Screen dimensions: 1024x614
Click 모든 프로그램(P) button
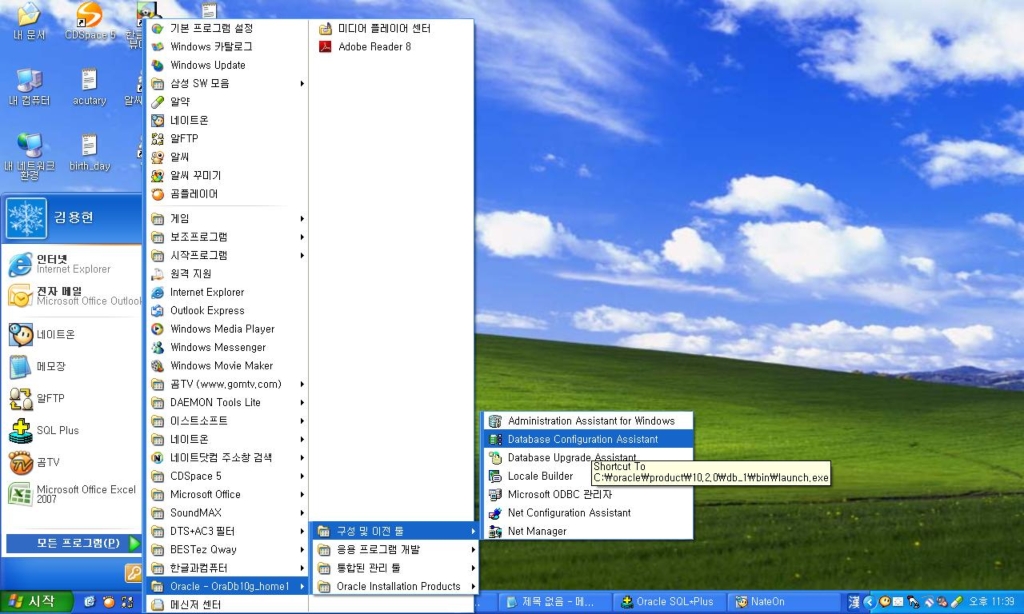tap(73, 543)
